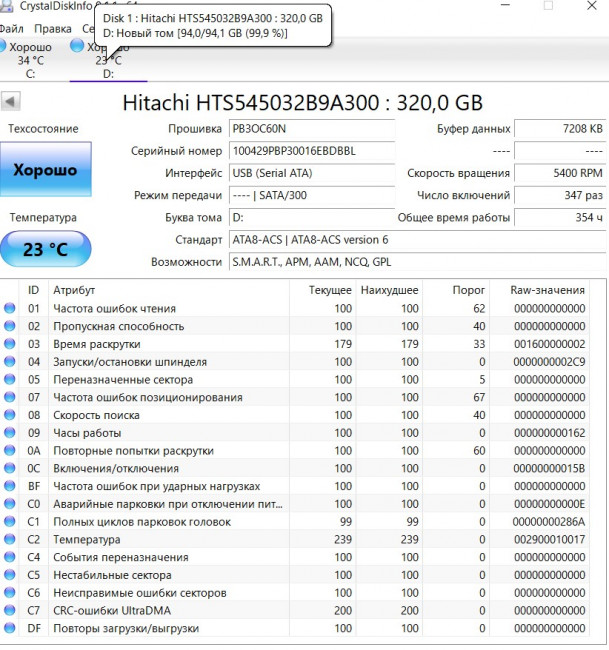The height and width of the screenshot is (650, 609).
Task: Click status dot for Переназначенные сектора
Action: [x=10, y=379]
